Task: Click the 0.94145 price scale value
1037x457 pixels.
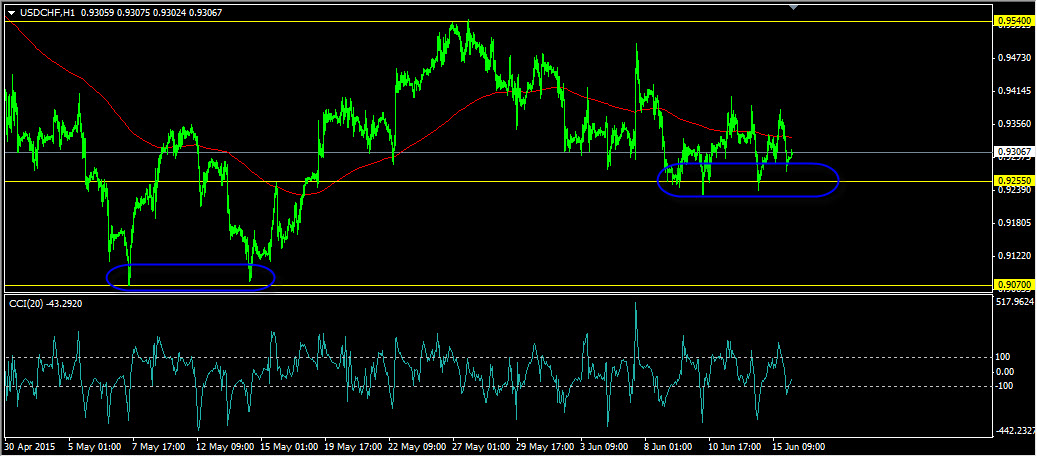Action: tap(1013, 91)
